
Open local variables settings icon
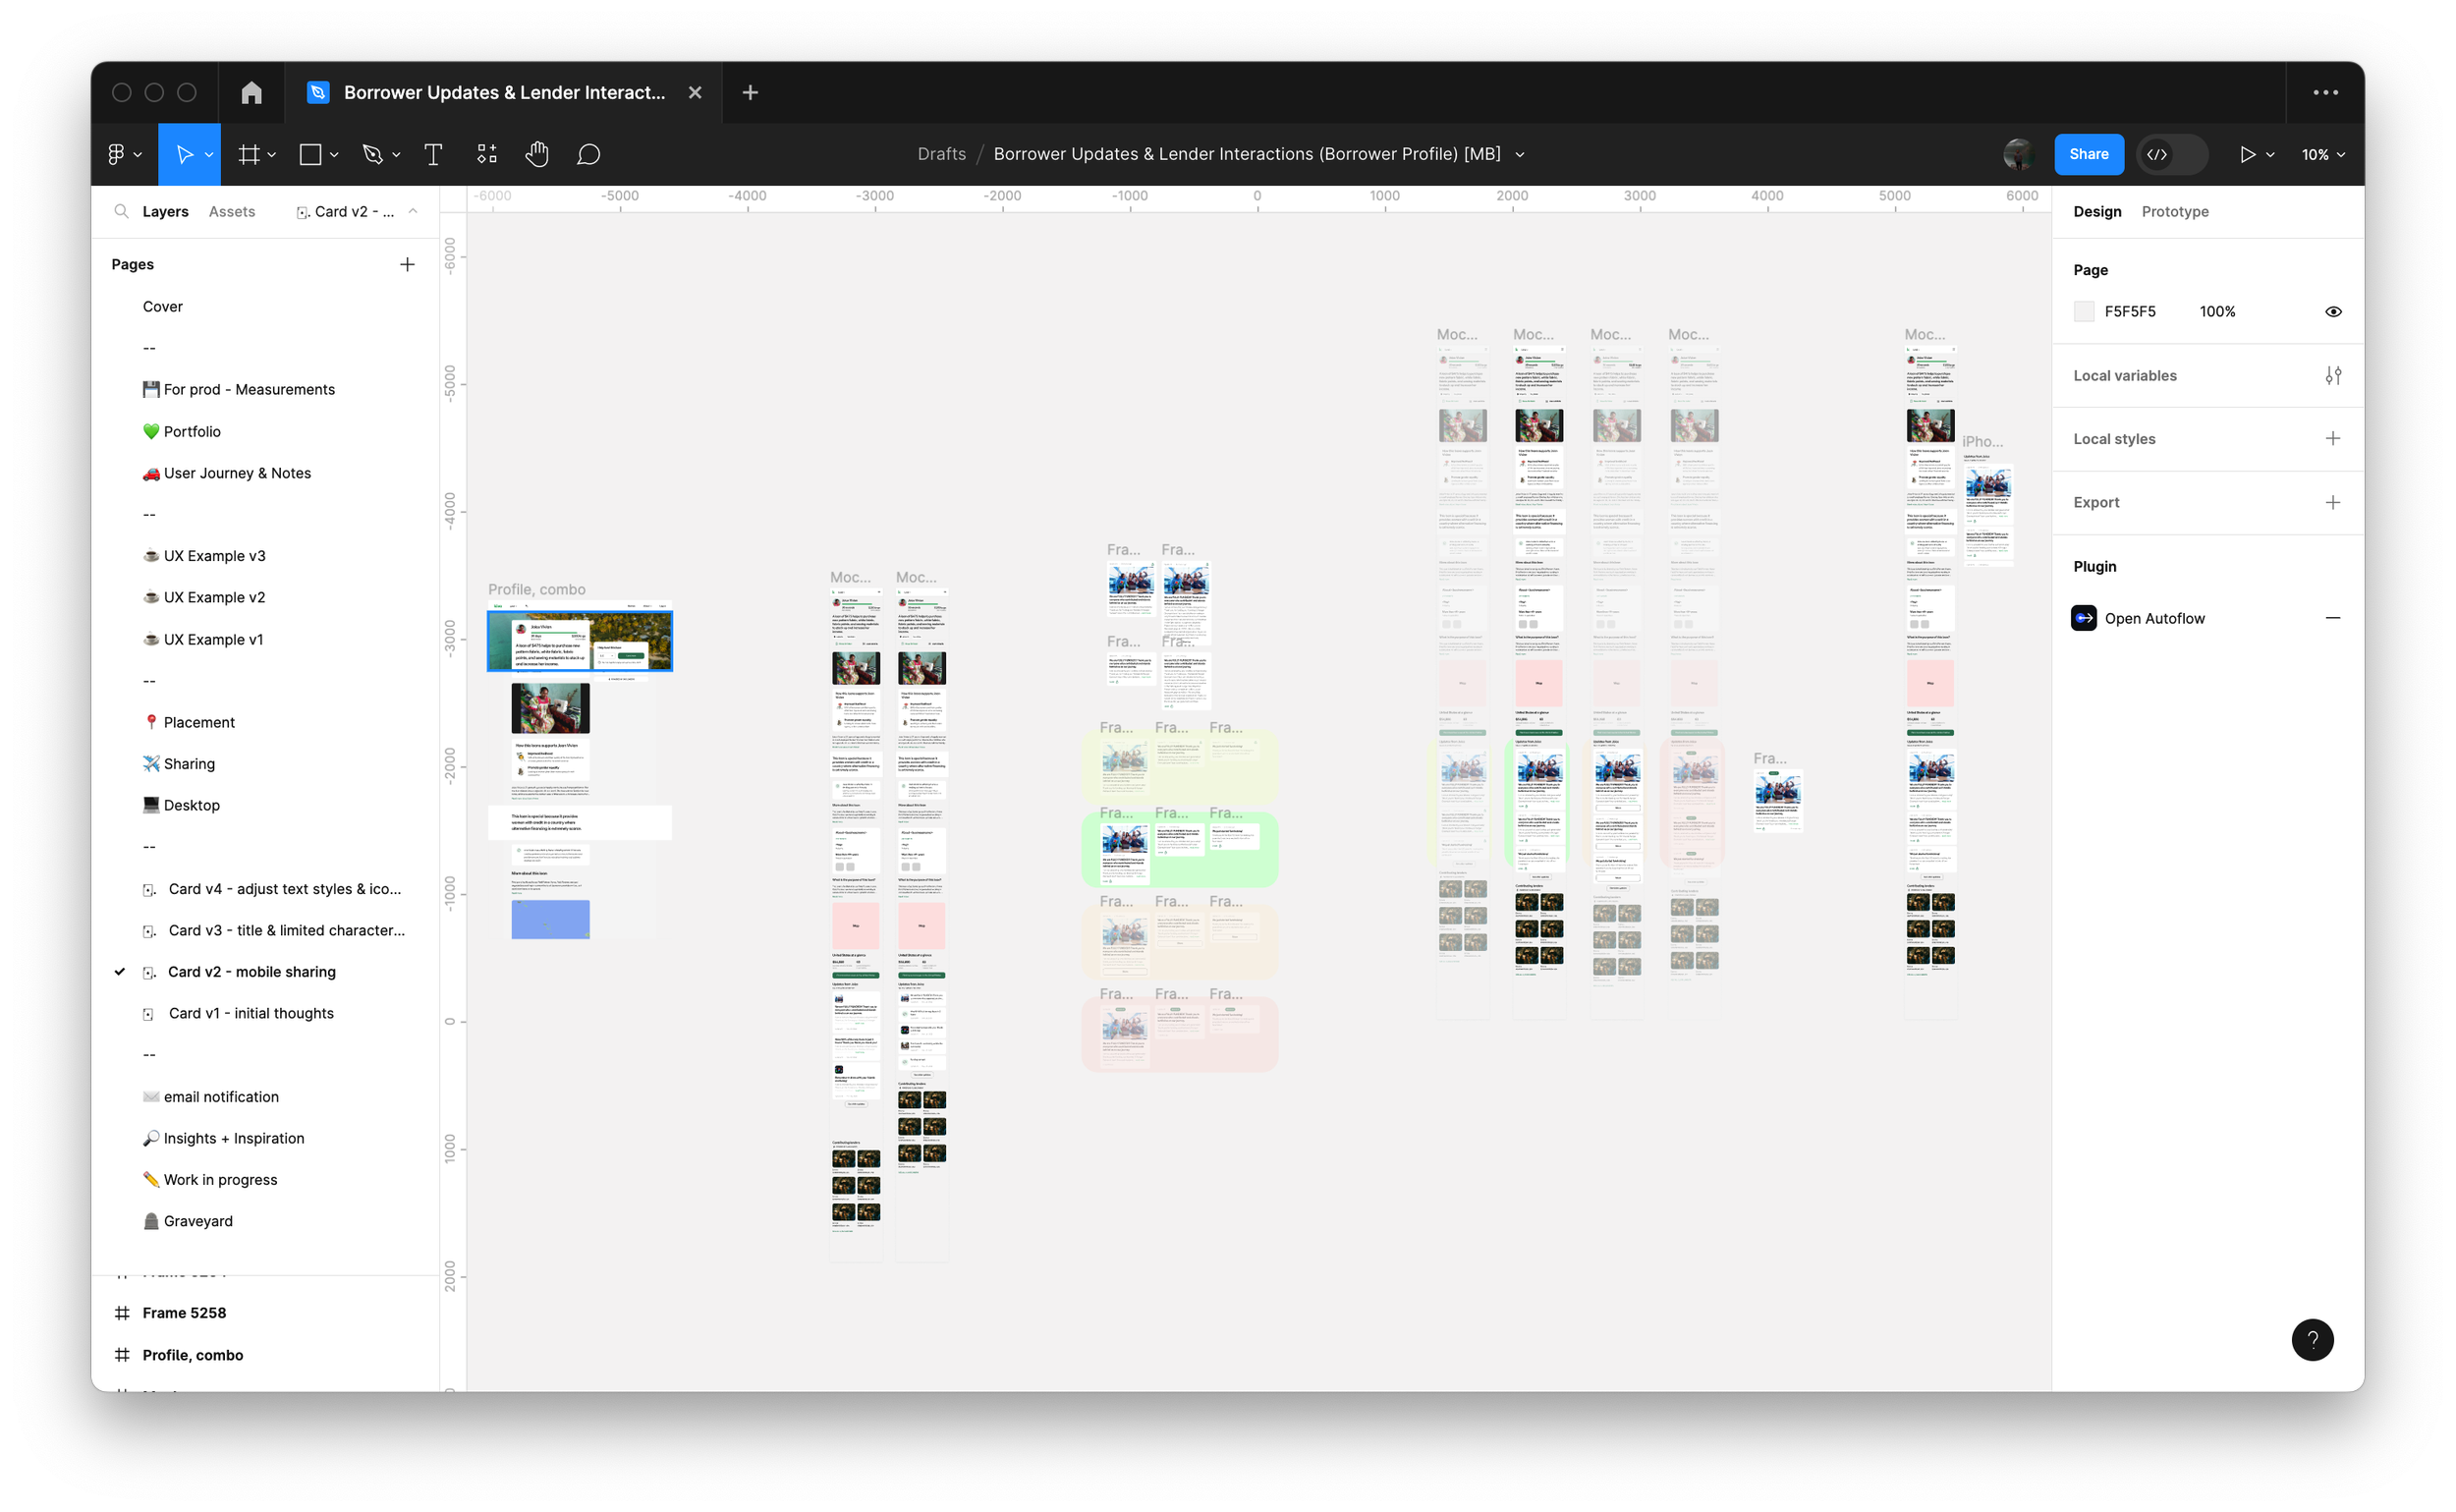coord(2333,375)
